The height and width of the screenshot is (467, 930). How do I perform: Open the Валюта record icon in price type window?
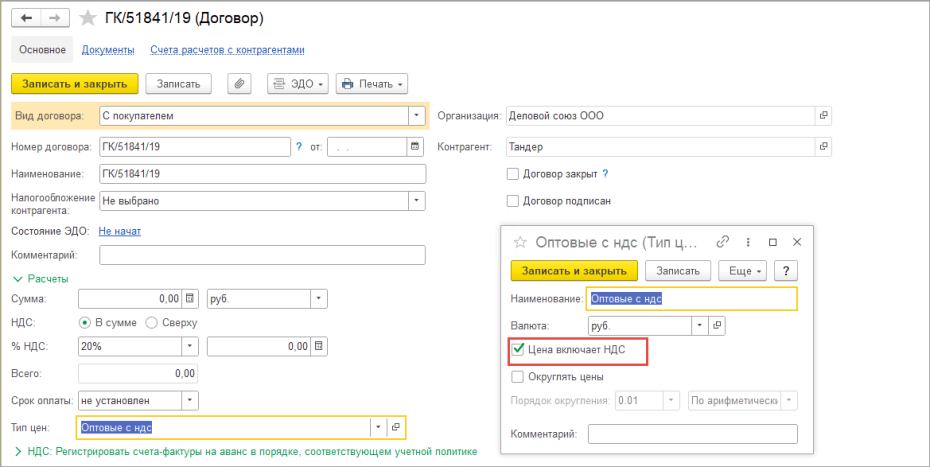click(x=717, y=325)
